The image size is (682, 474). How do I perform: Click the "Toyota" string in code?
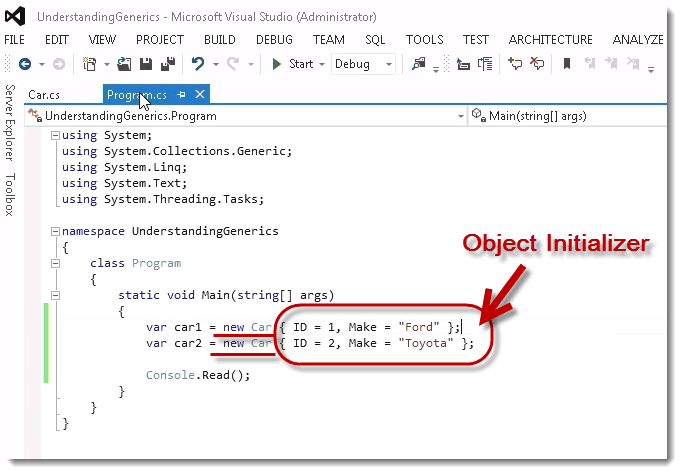pos(425,343)
